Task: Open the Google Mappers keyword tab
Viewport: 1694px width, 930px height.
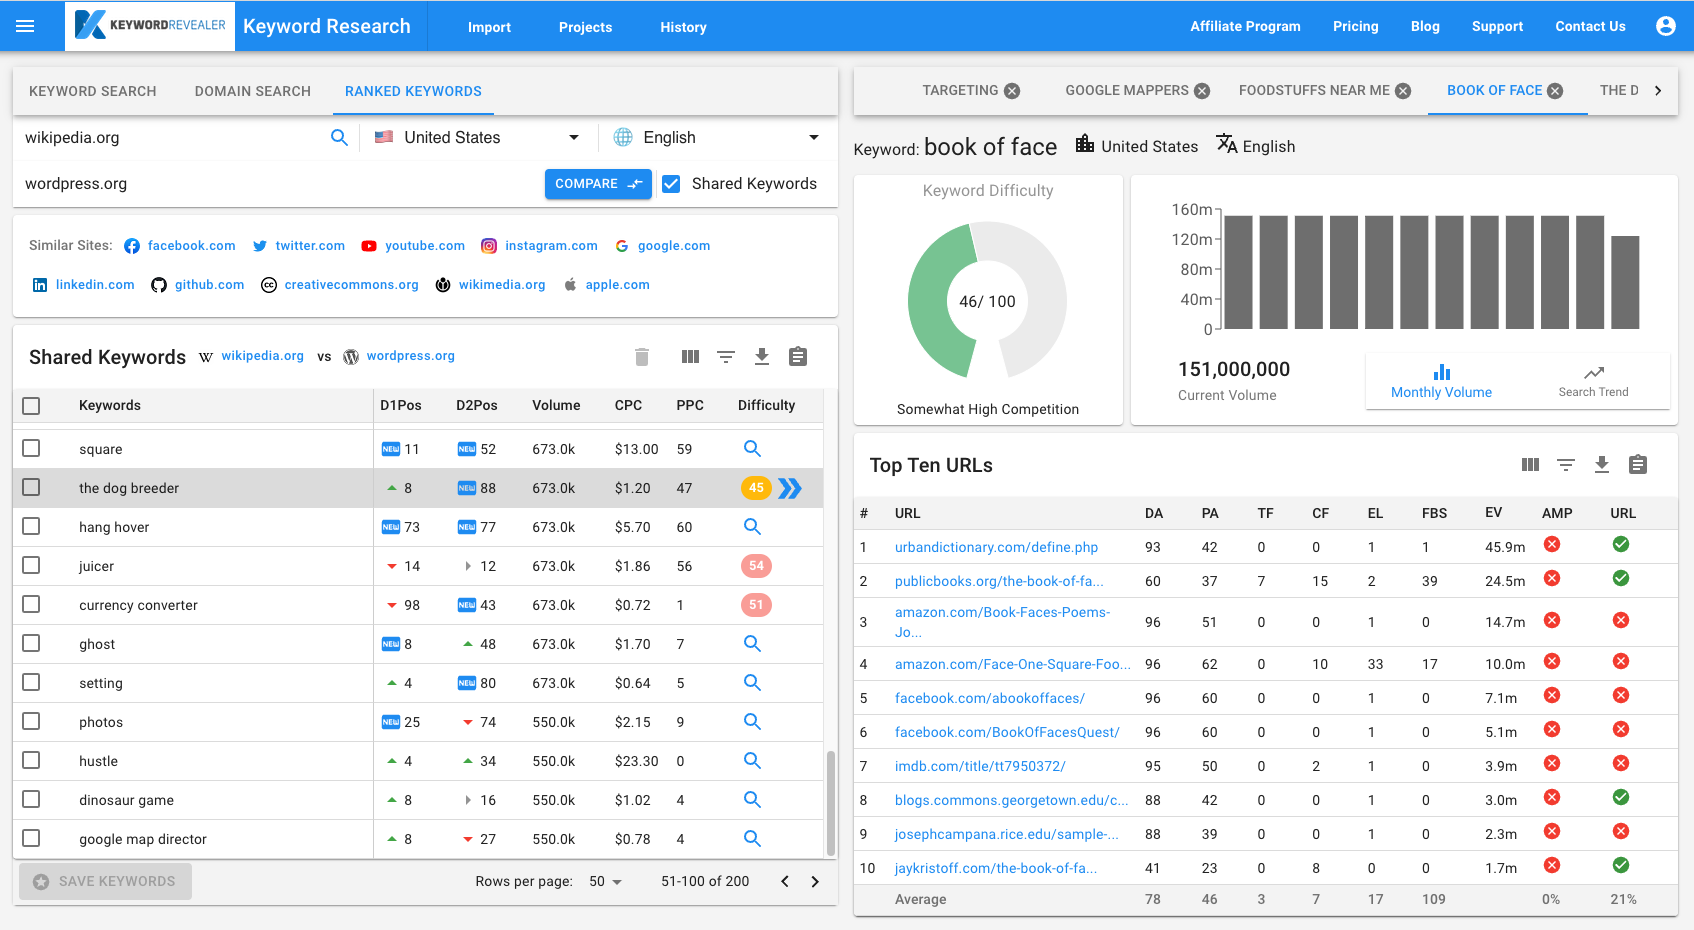Action: 1126,90
